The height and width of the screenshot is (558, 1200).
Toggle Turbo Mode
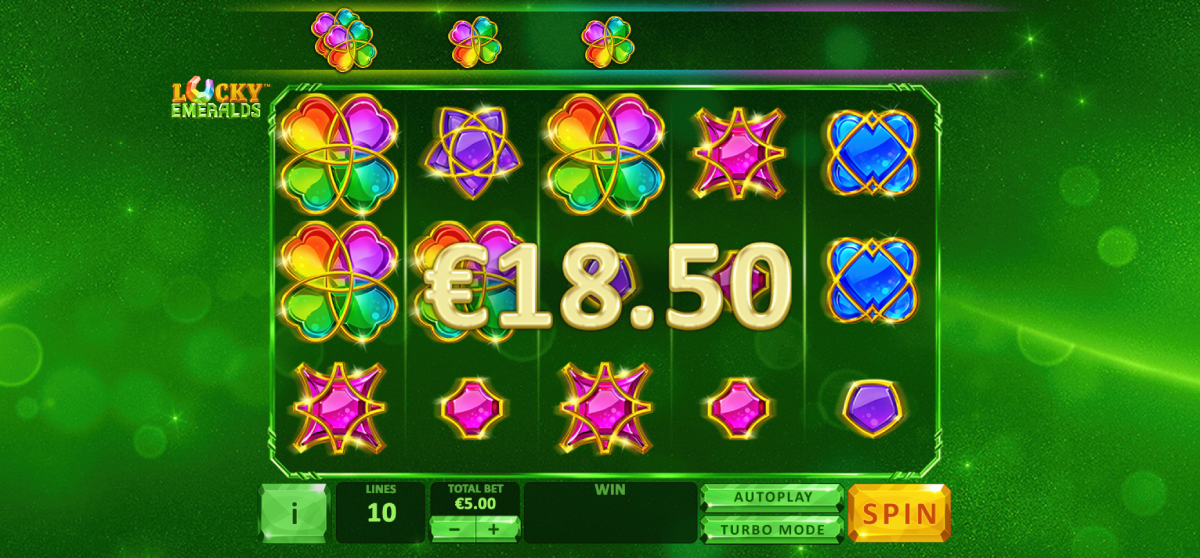tap(772, 529)
